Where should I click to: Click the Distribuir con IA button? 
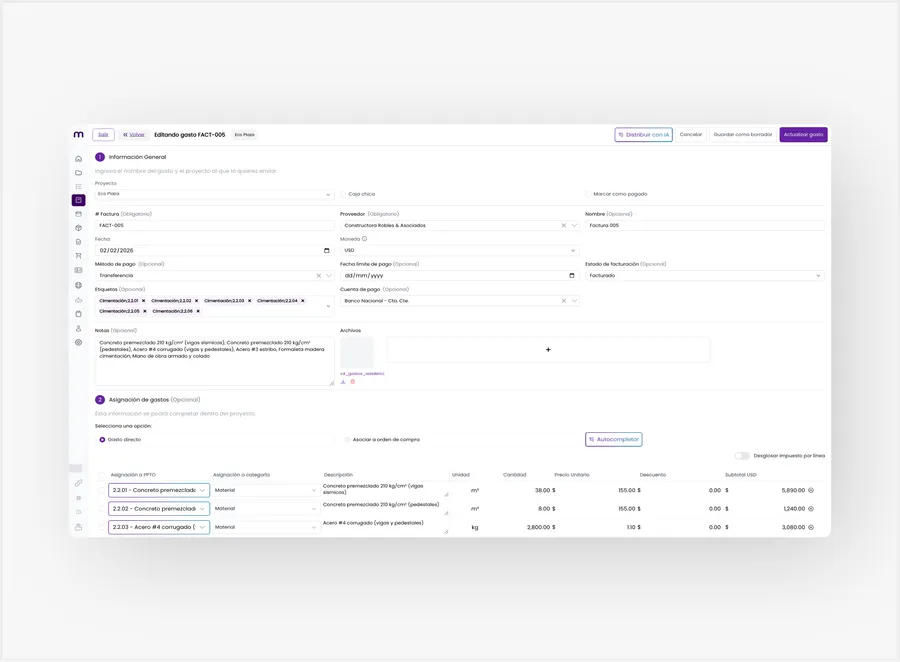click(x=643, y=135)
